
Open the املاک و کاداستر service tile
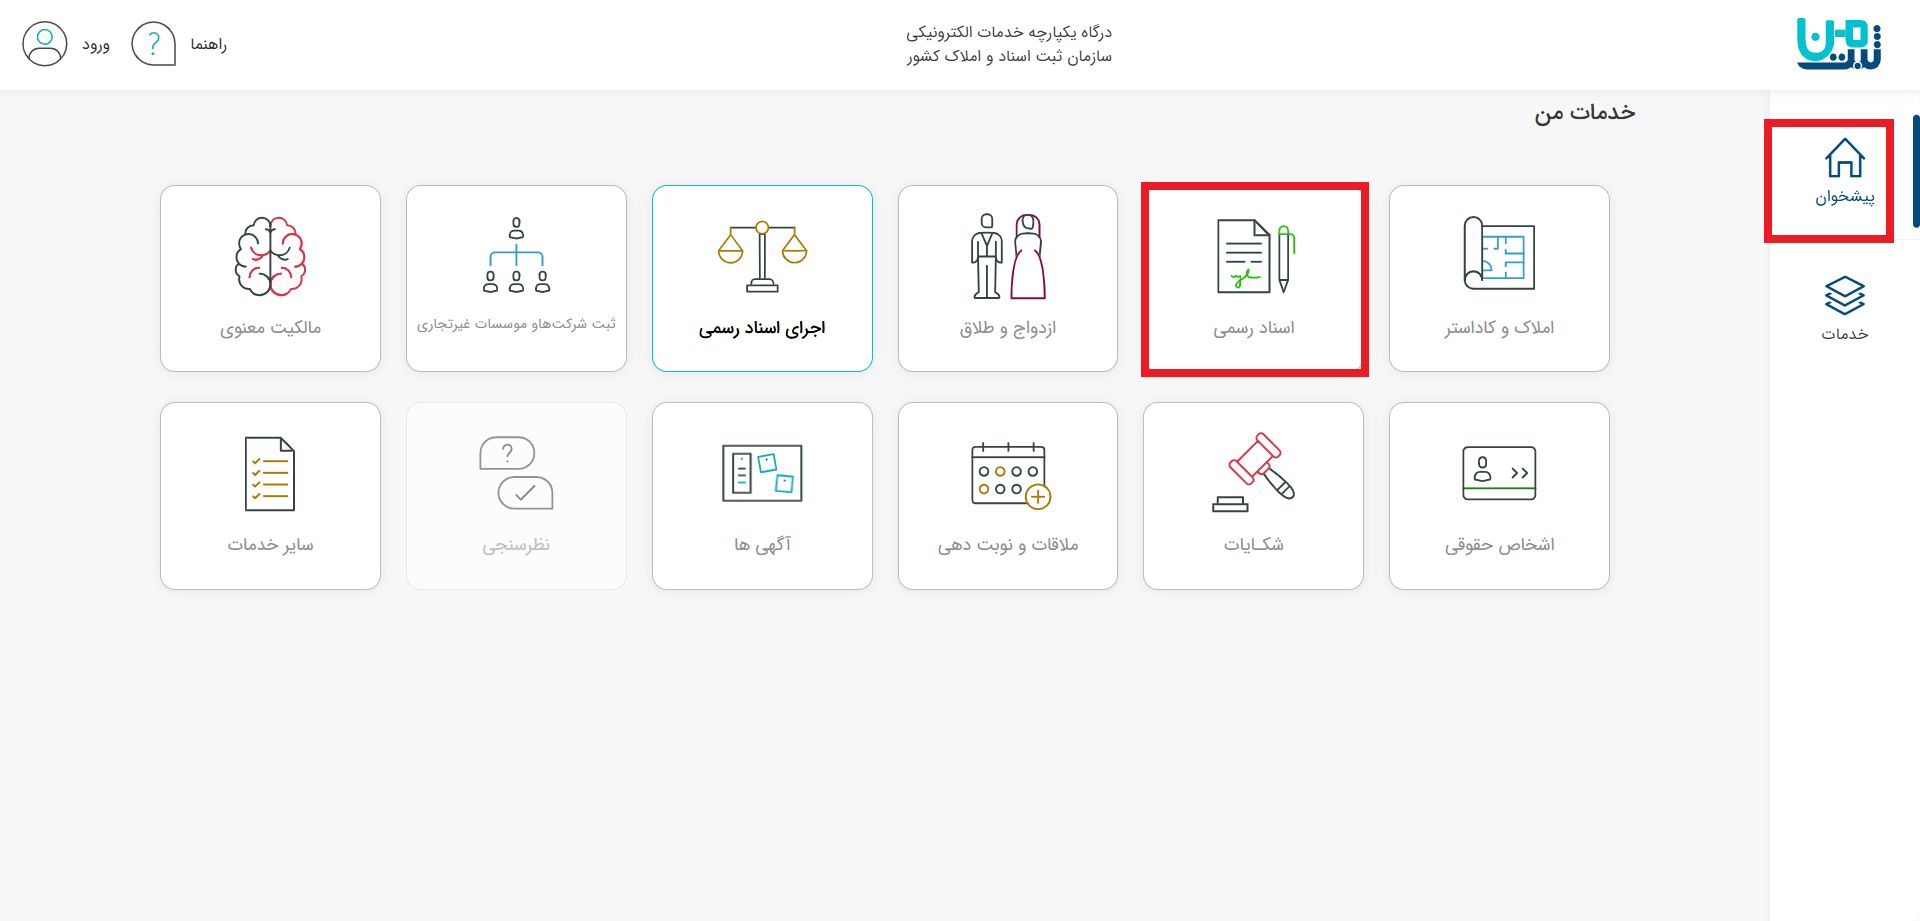[x=1498, y=278]
